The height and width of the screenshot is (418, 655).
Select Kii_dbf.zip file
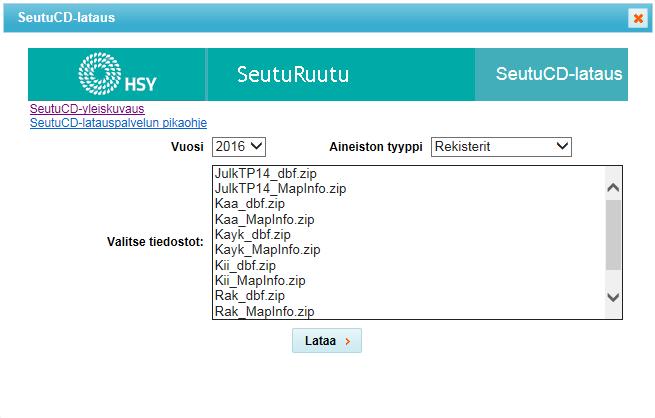pos(409,265)
